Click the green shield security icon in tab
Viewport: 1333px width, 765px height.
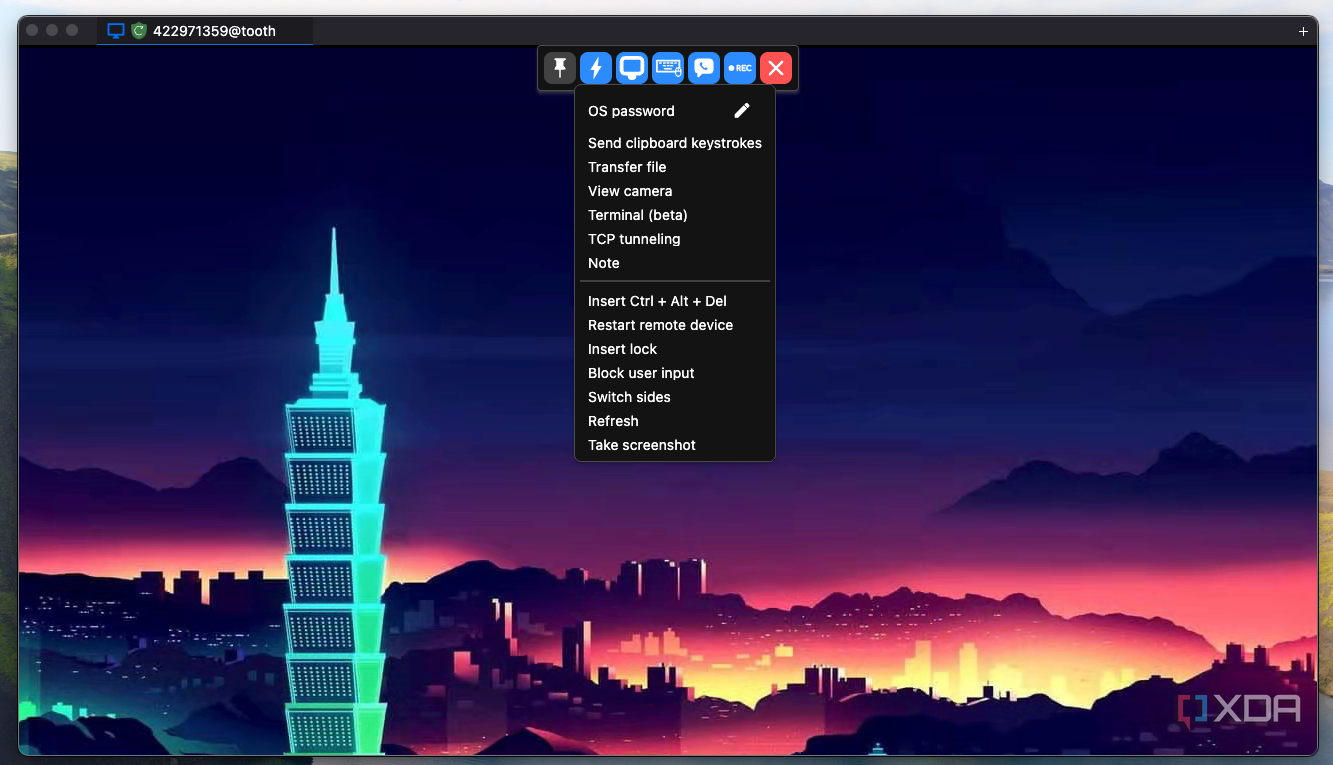139,31
